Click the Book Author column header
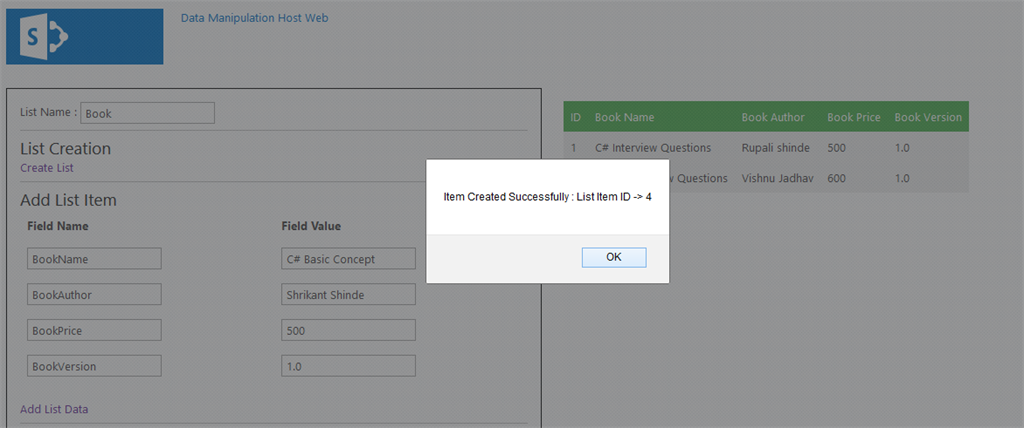 773,117
